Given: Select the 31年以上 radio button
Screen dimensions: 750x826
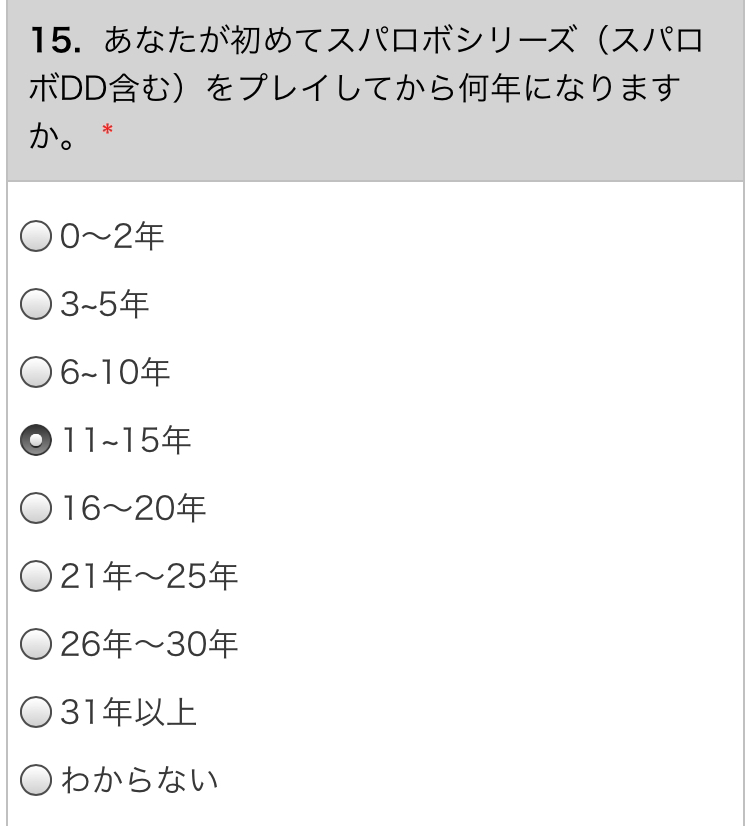Looking at the screenshot, I should 36,712.
